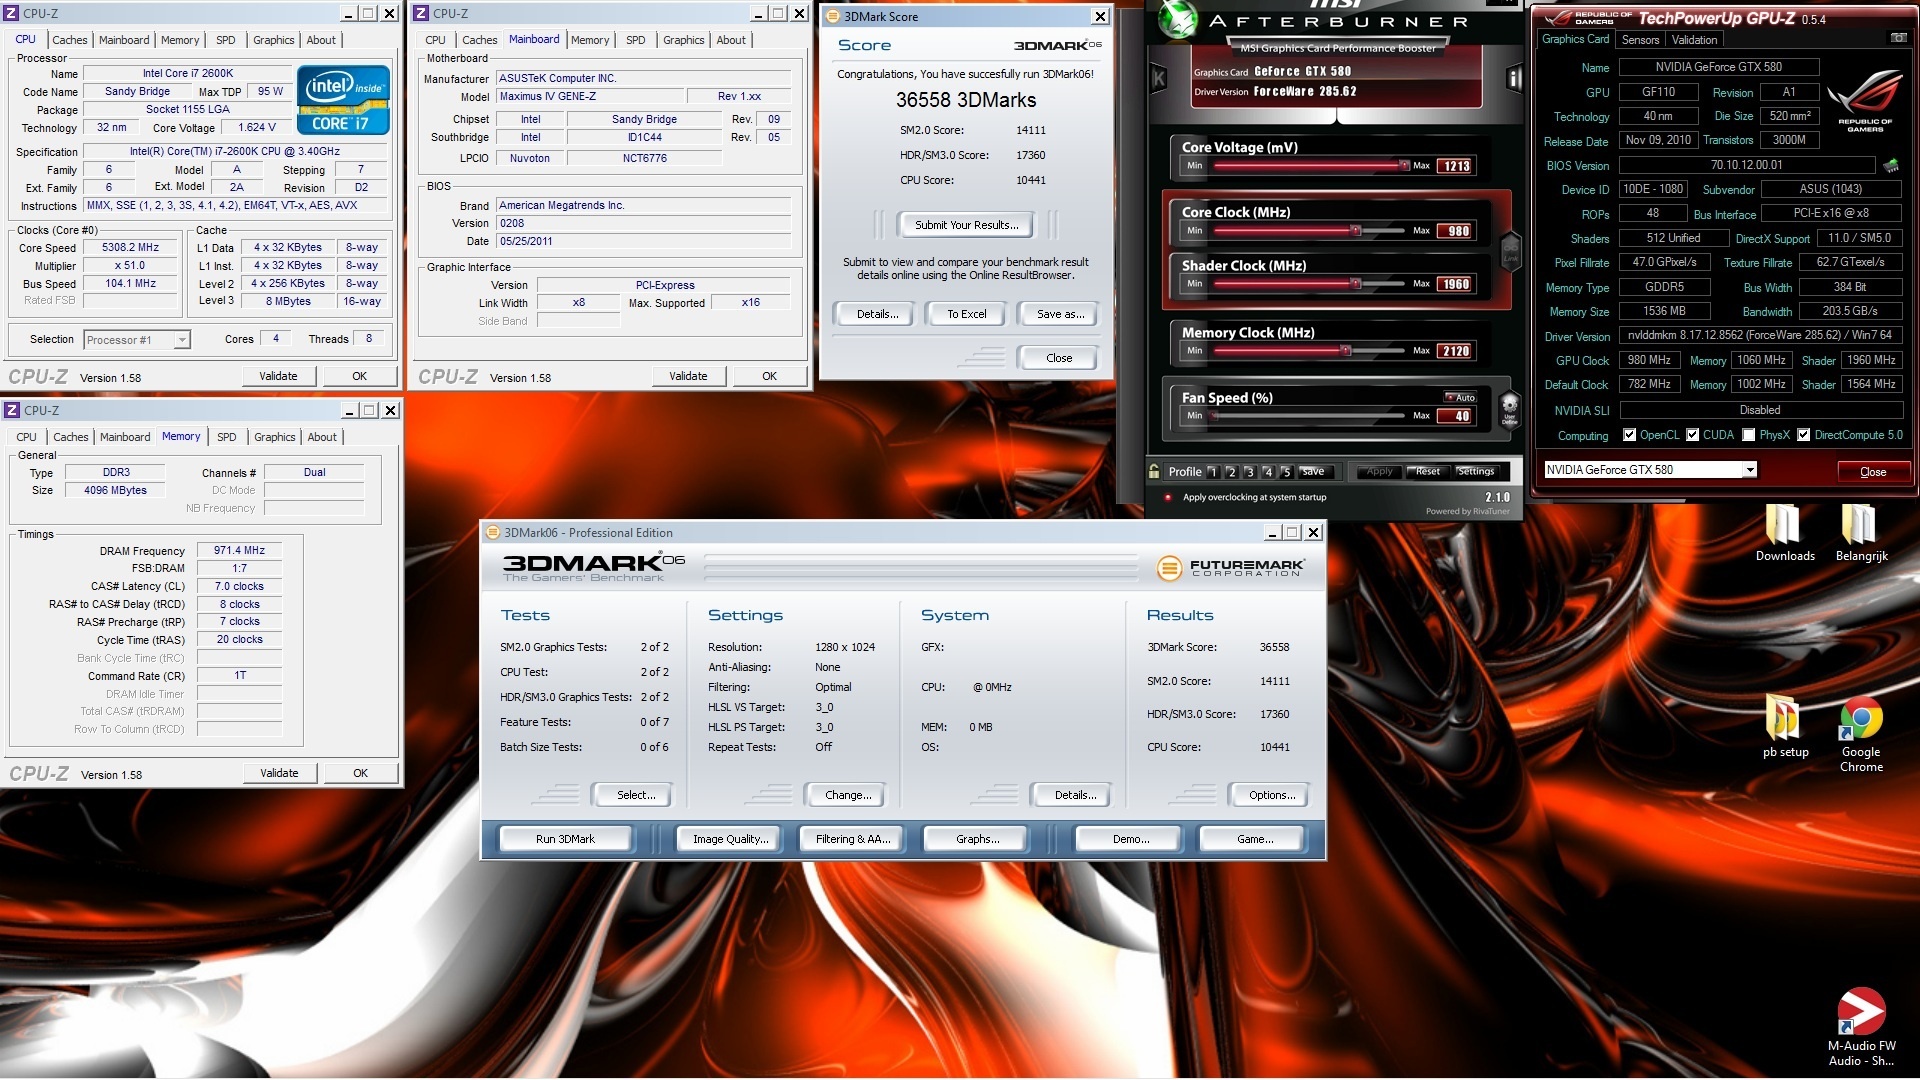Expand the Processor #1 selection dropdown

tap(181, 340)
